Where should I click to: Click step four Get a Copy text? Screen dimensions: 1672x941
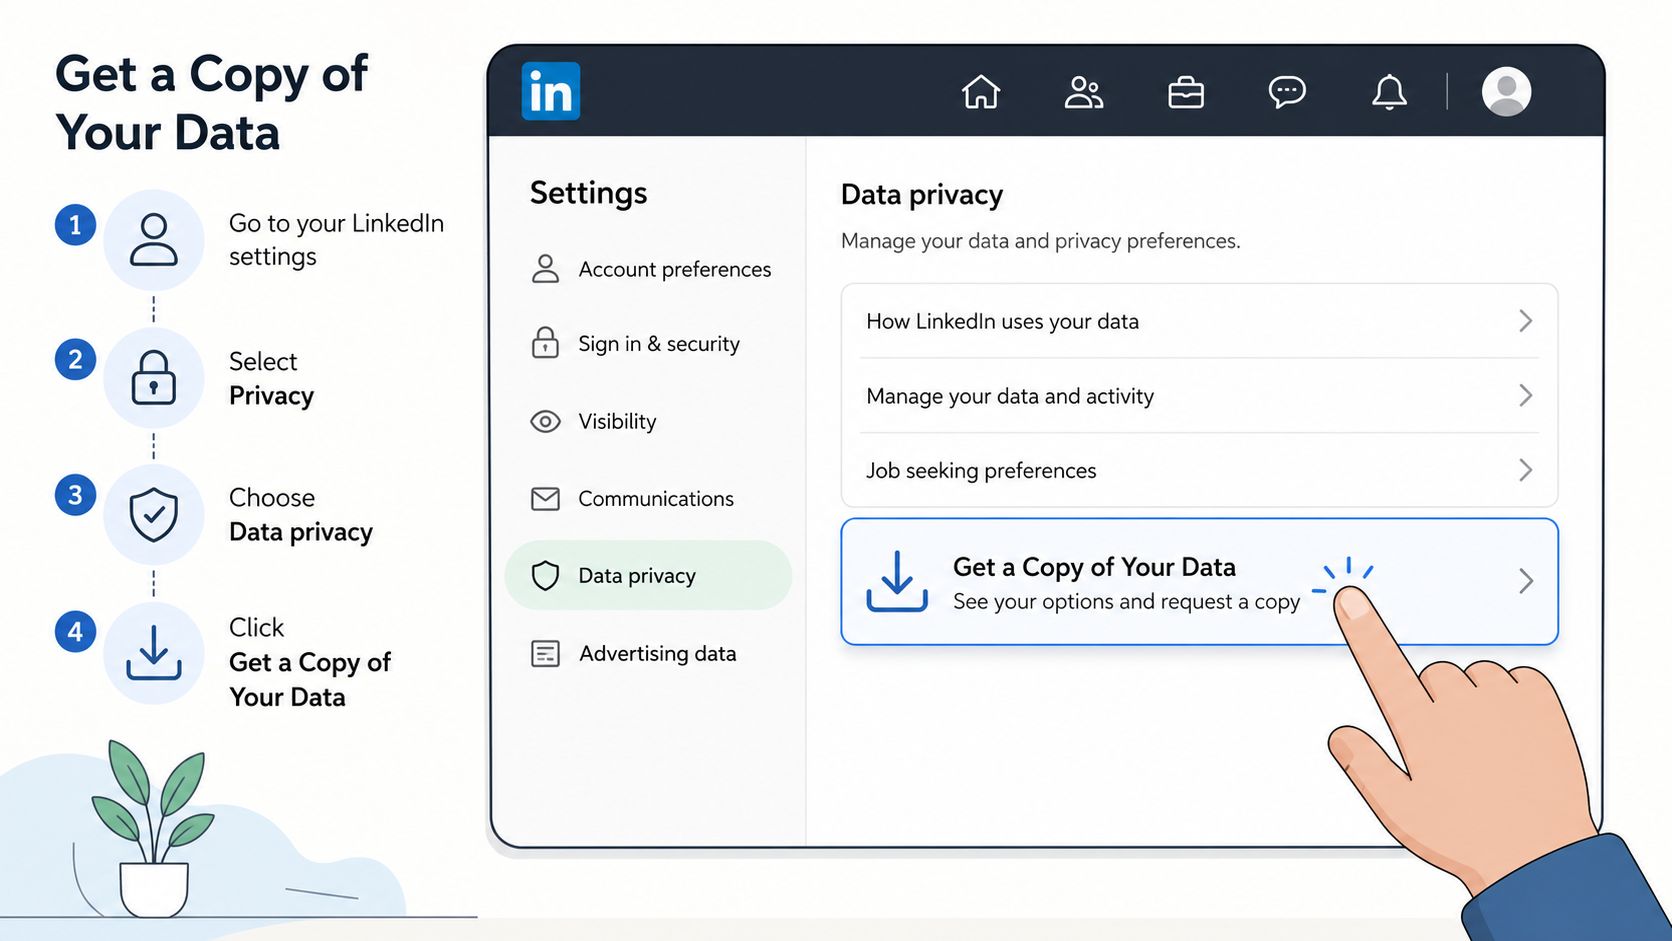point(310,662)
